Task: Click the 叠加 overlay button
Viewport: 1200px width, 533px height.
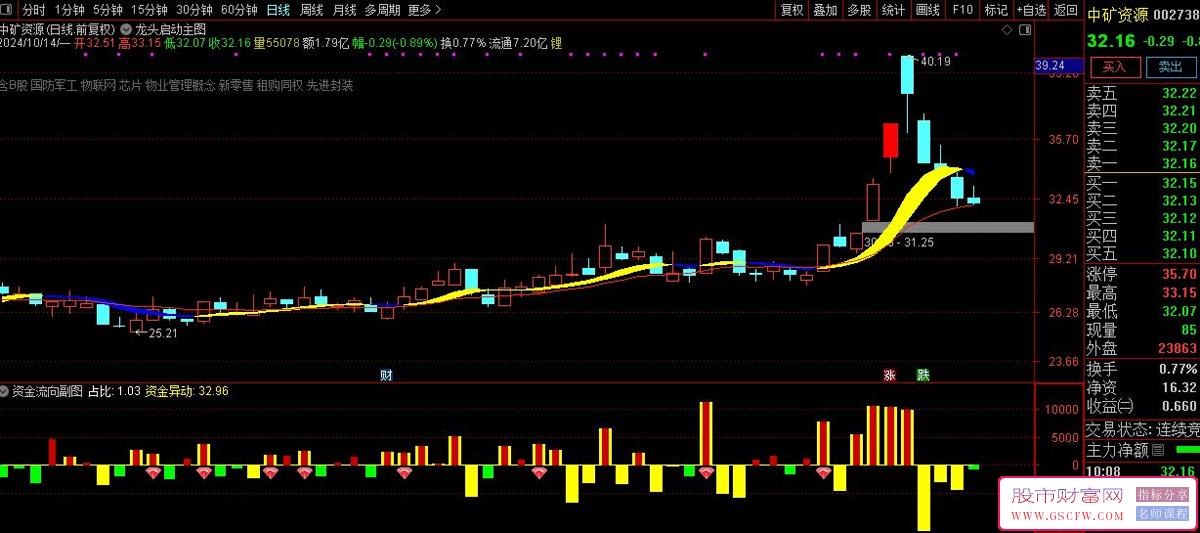Action: tap(825, 10)
